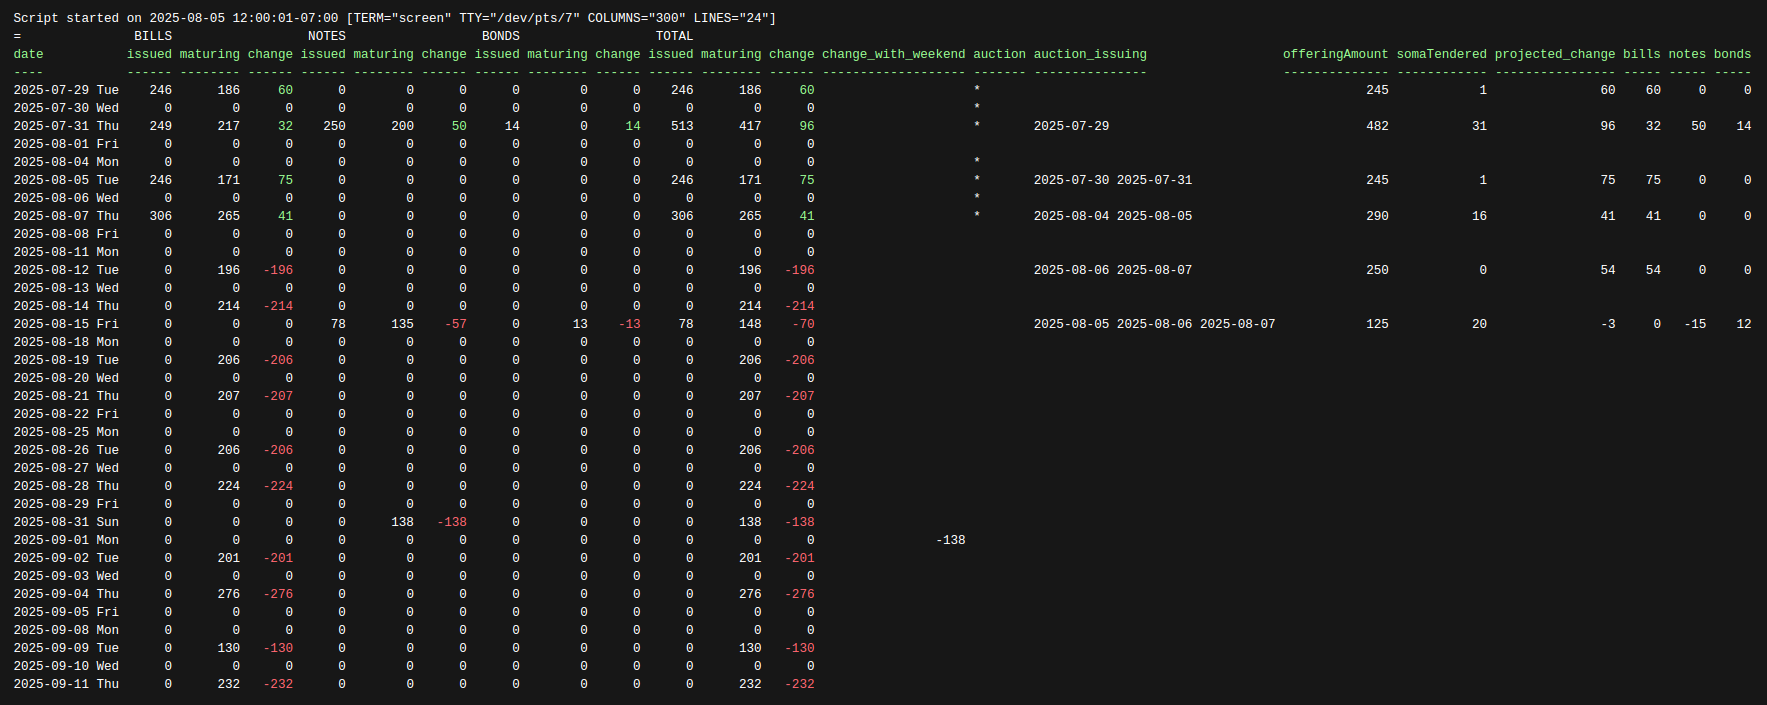This screenshot has height=705, width=1767.
Task: Select the date '2025-07-31 Thu'
Action: tap(66, 126)
